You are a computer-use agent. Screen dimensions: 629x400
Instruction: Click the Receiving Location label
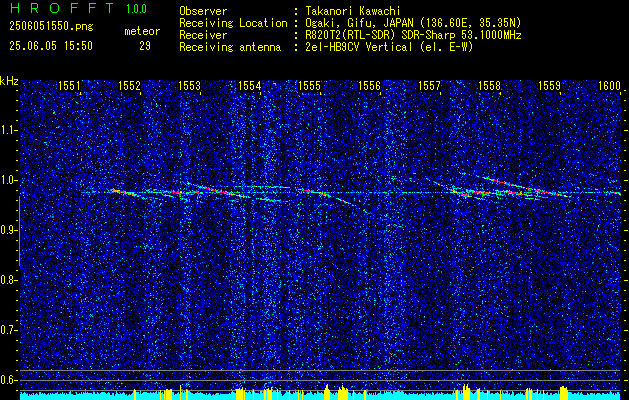[x=233, y=23]
